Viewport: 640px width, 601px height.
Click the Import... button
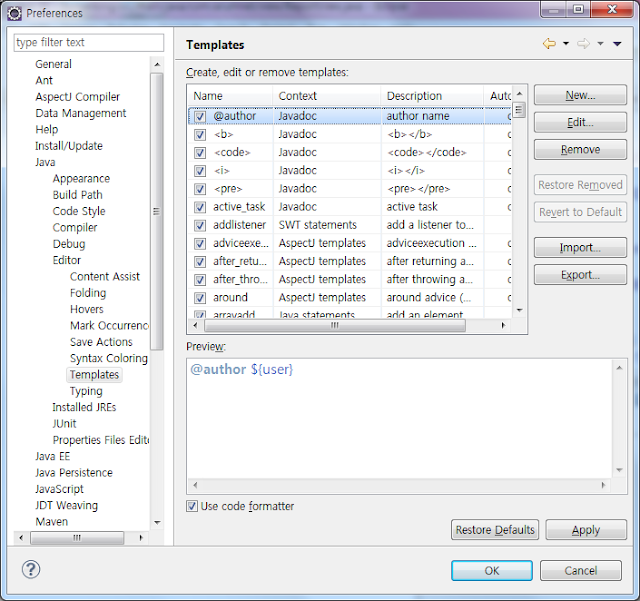[x=580, y=247]
